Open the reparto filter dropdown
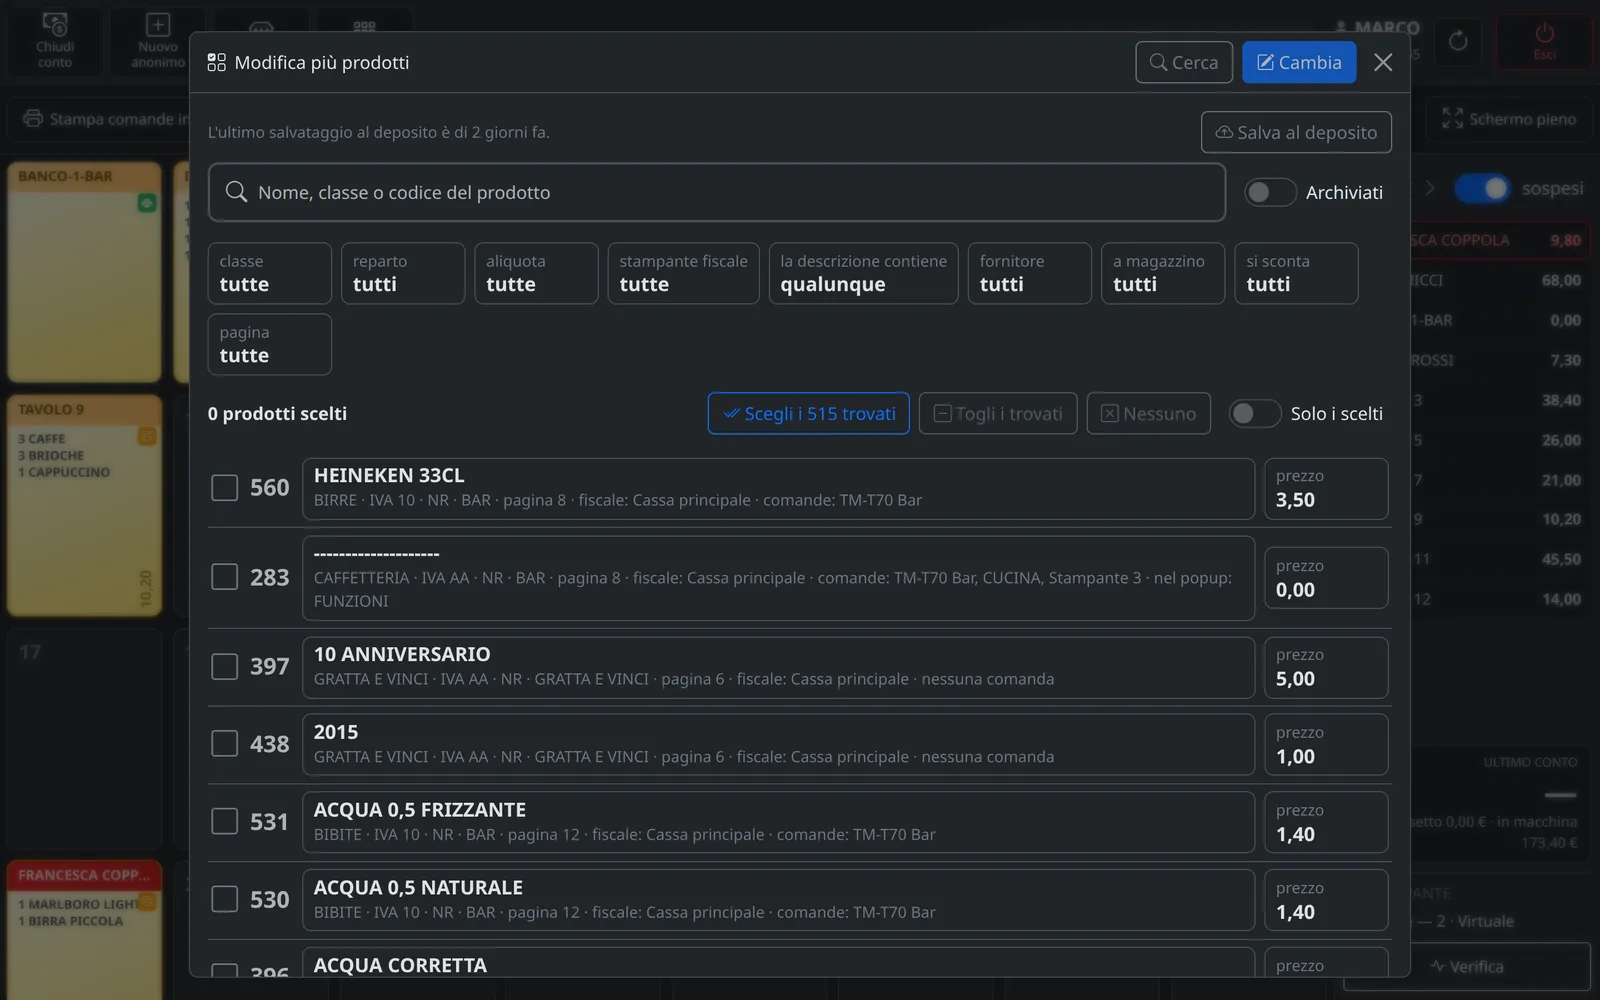The image size is (1600, 1000). tap(402, 273)
